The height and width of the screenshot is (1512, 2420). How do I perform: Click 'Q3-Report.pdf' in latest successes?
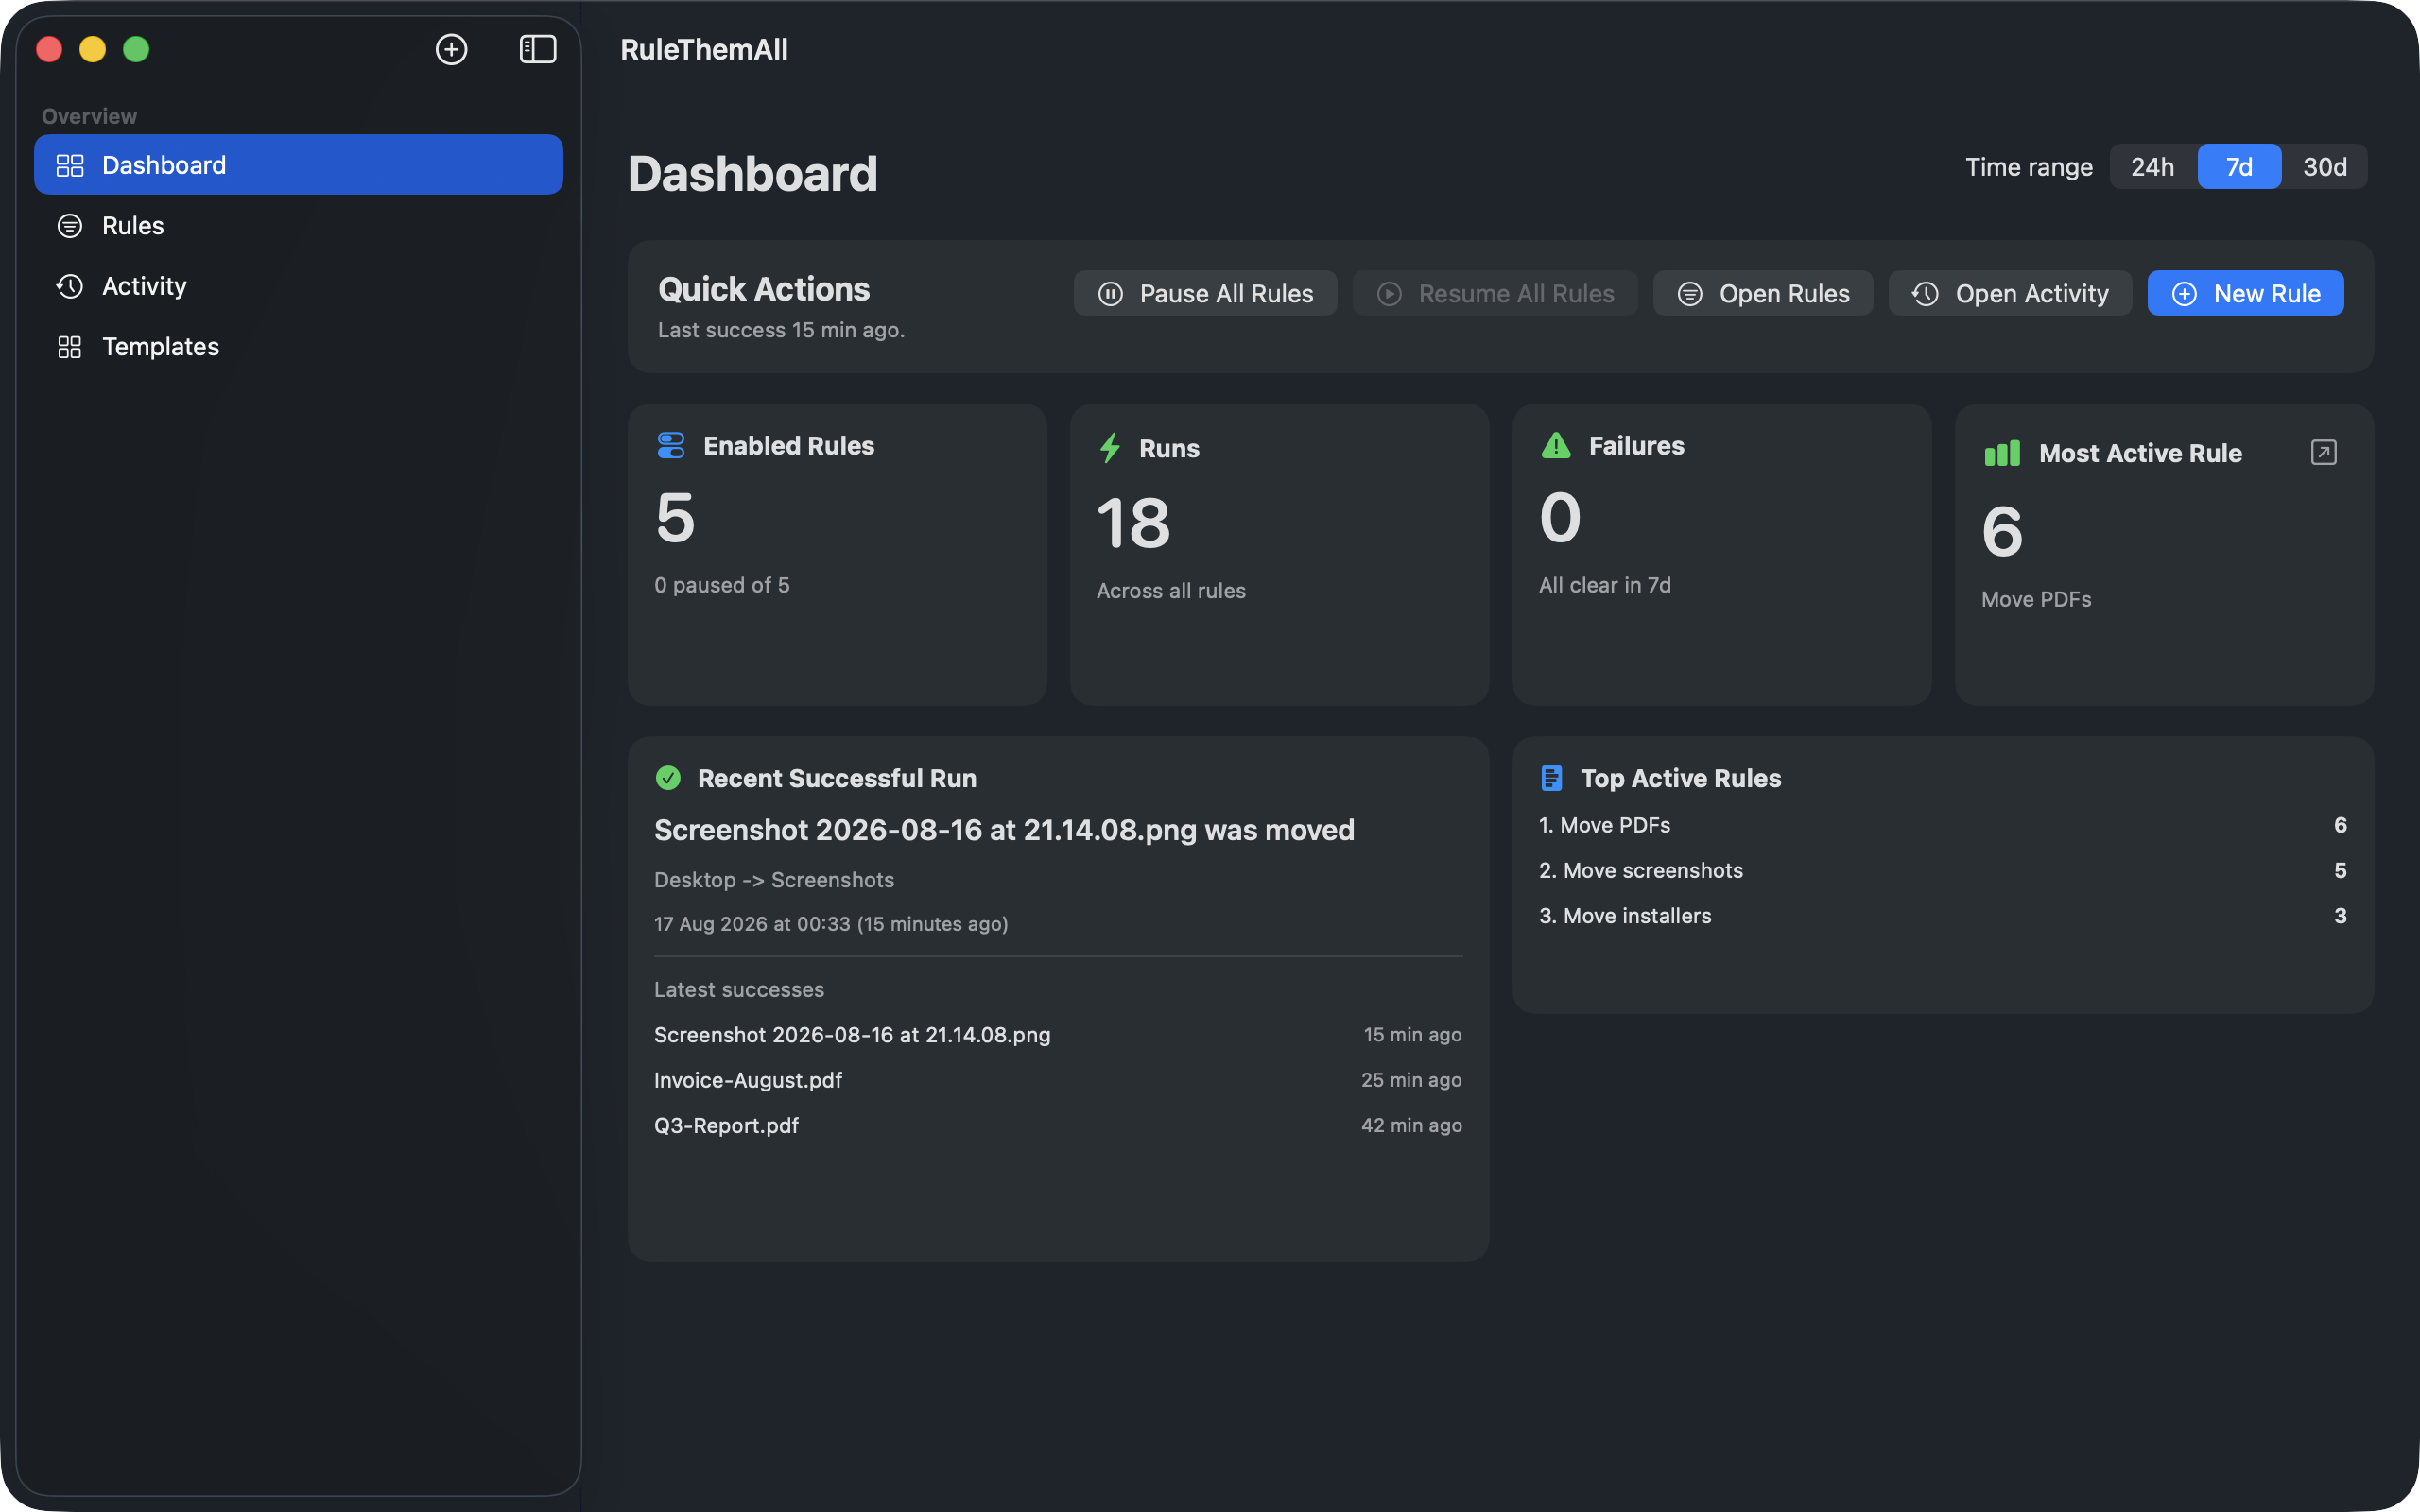click(x=726, y=1126)
